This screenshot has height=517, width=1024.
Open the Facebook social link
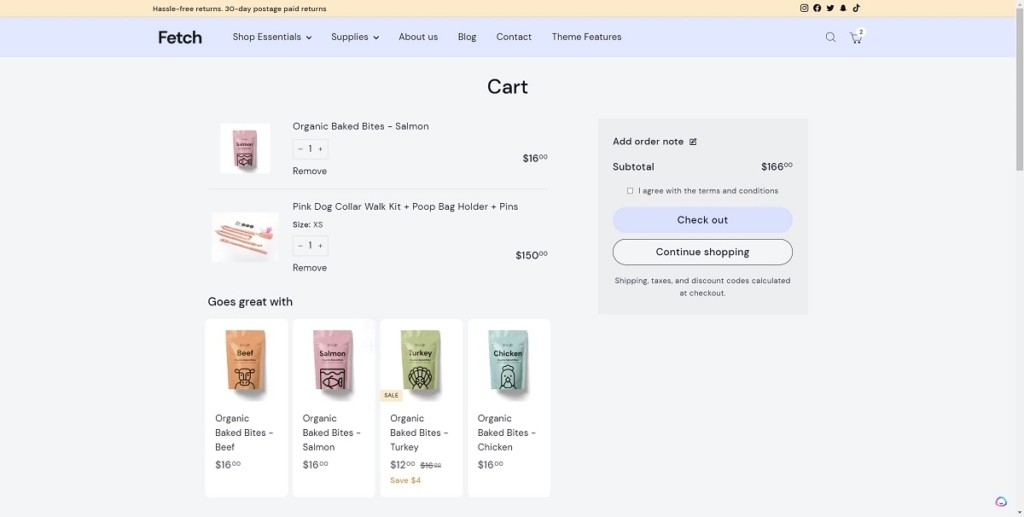817,8
